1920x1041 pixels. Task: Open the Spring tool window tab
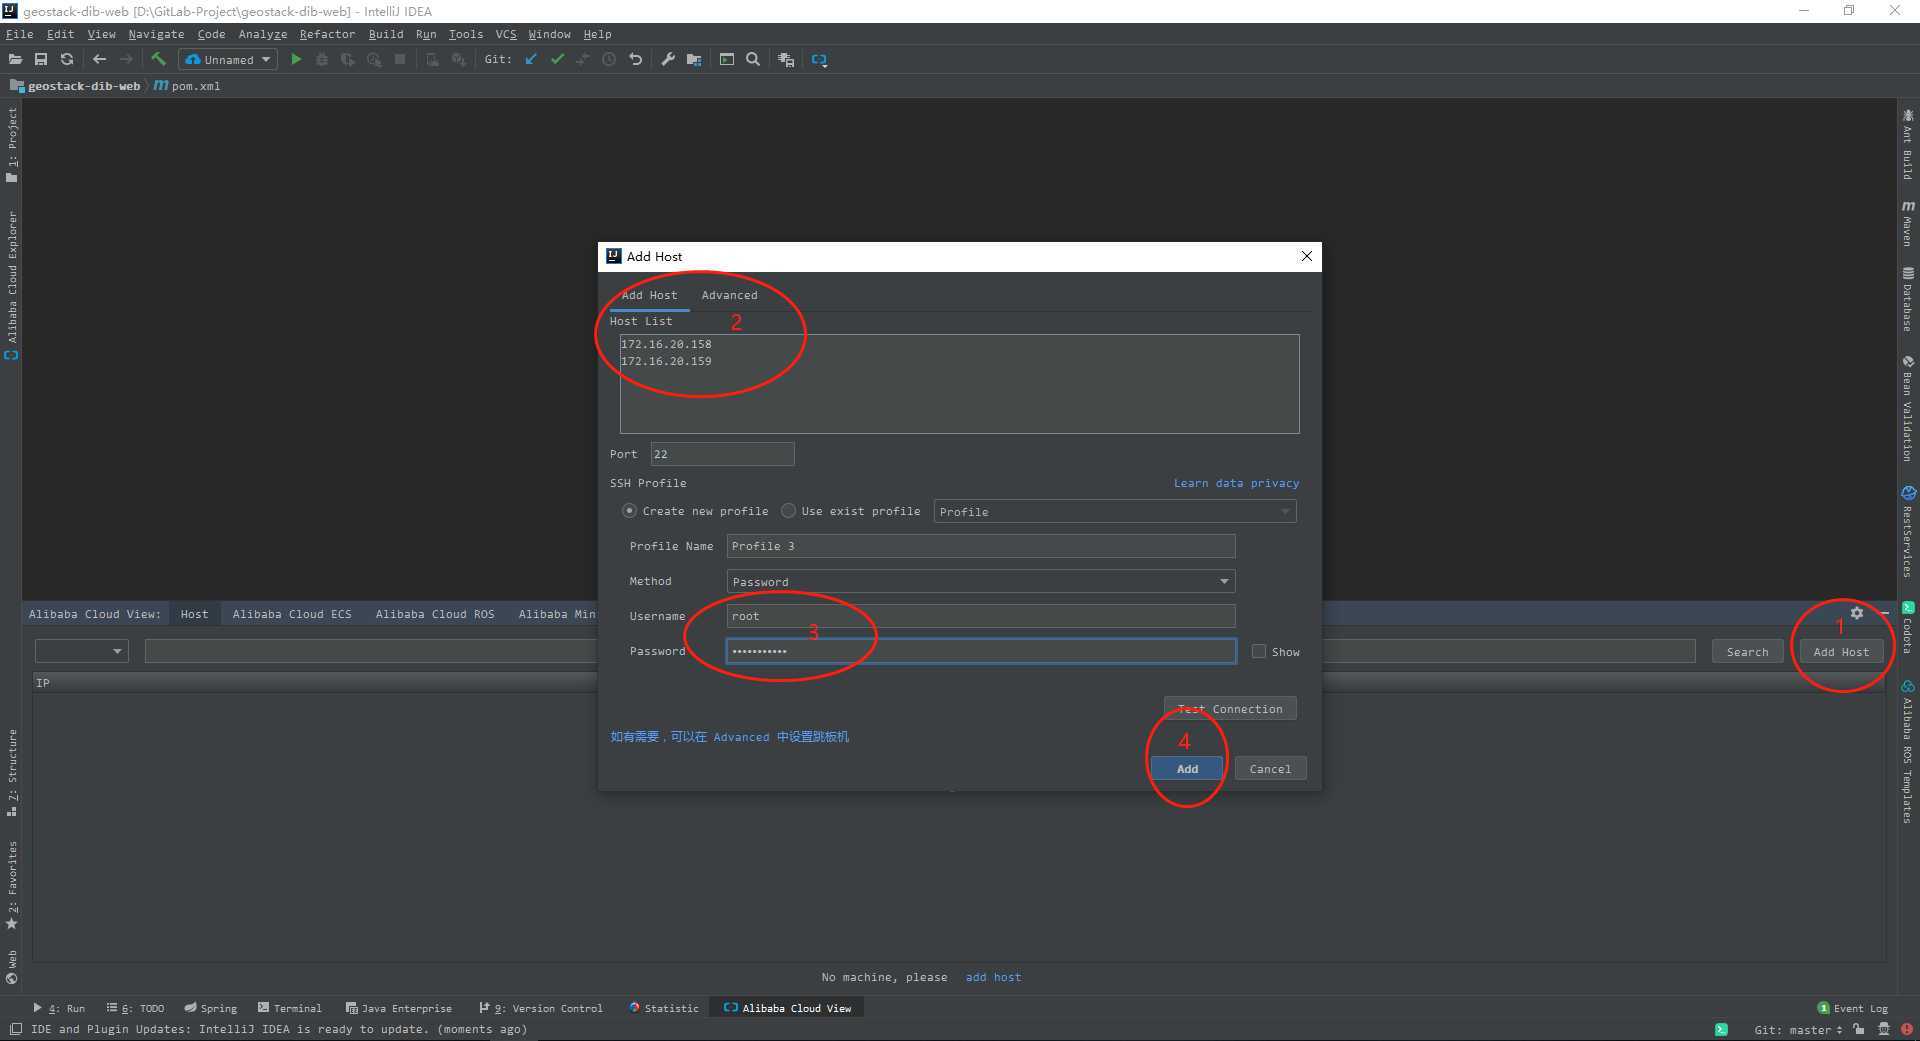click(211, 1008)
